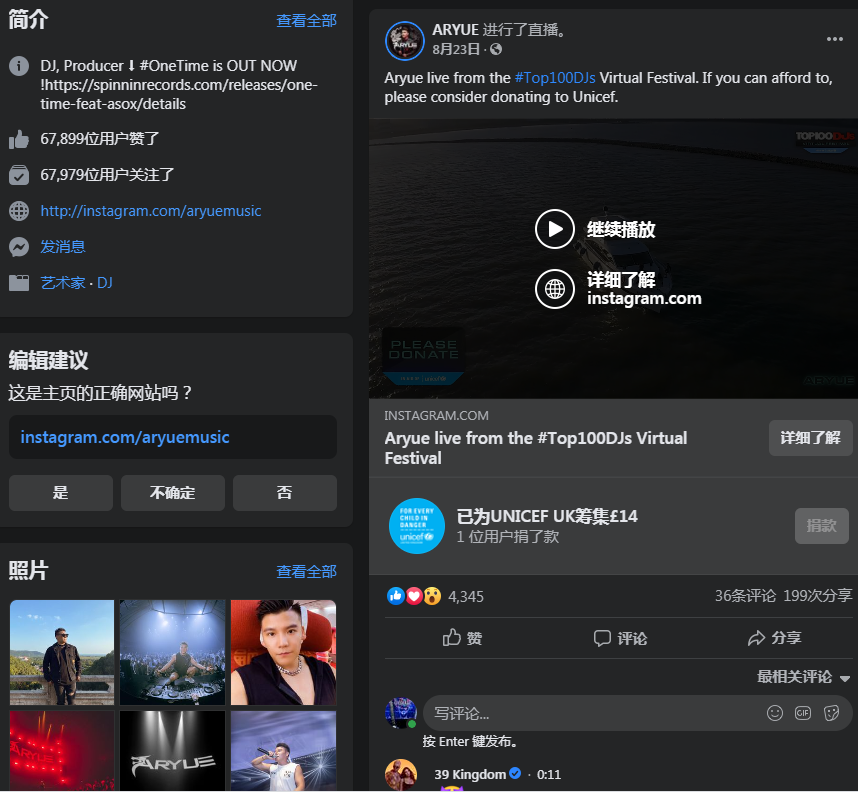Click the category folder icon beside 艺术家
This screenshot has height=795, width=858.
click(x=19, y=283)
